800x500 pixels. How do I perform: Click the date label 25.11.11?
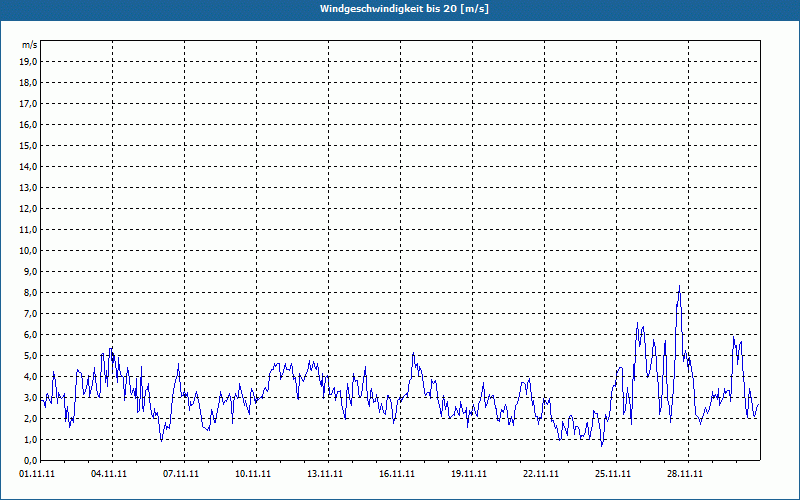coord(612,473)
